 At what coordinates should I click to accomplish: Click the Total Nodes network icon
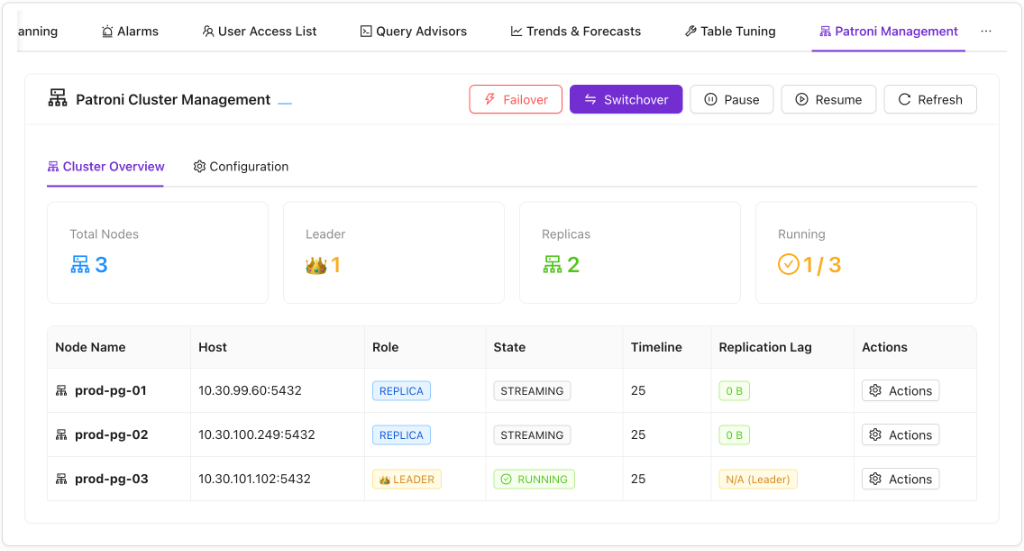point(80,264)
